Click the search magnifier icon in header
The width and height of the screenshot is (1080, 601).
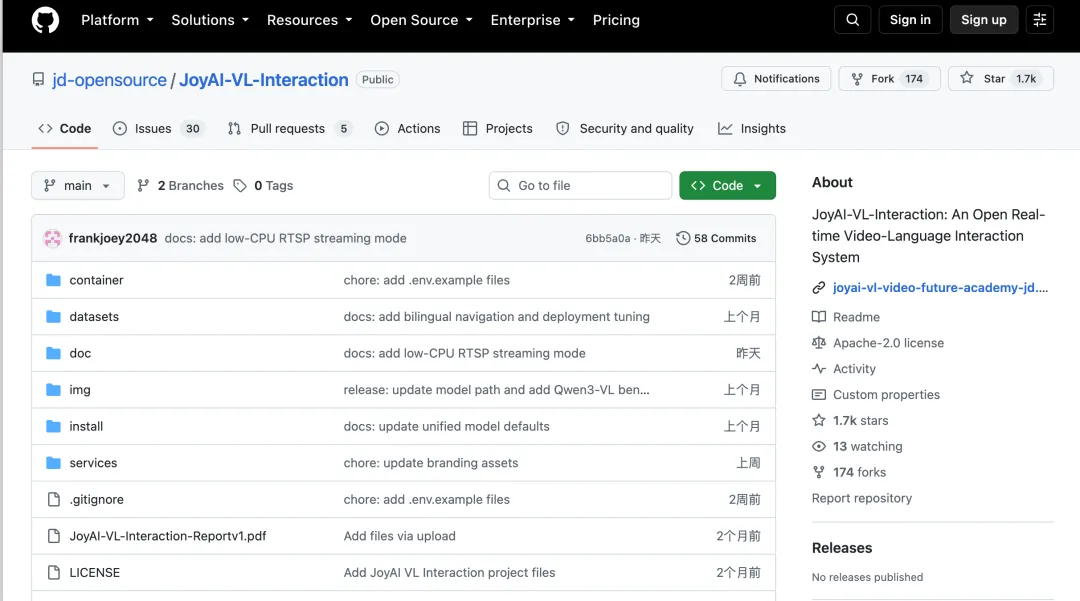point(852,20)
